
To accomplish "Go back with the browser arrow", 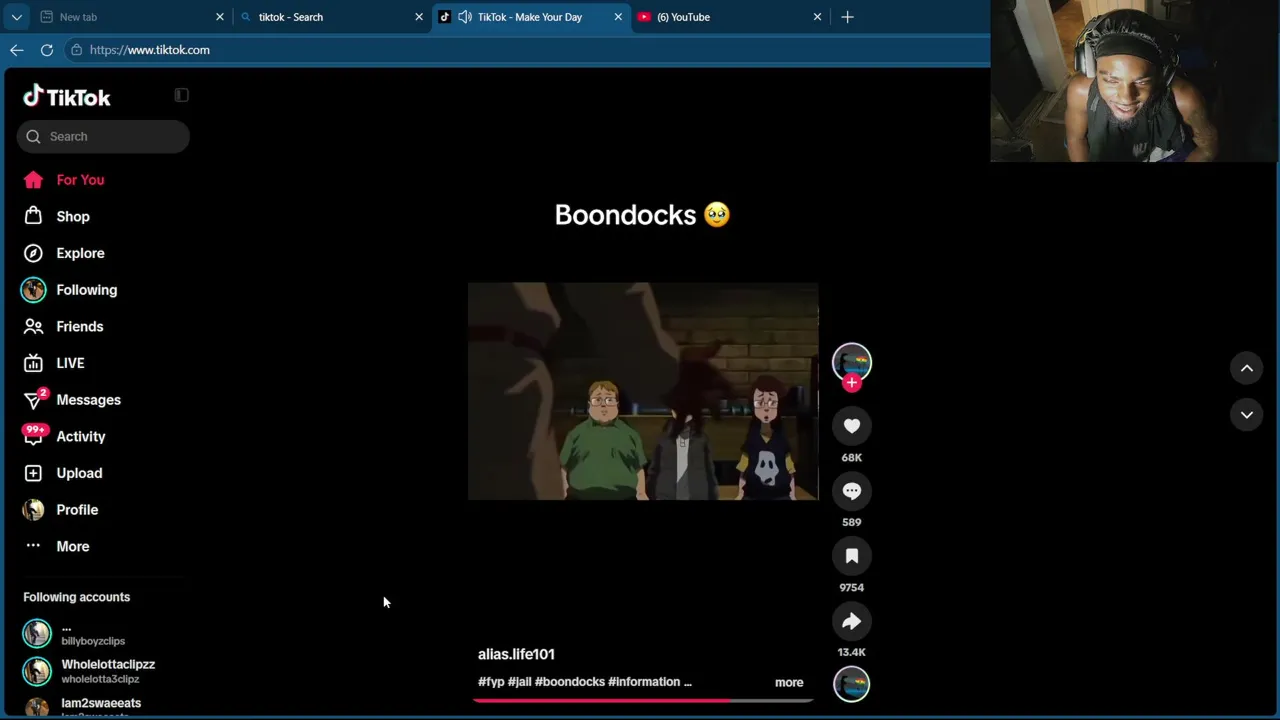I will pyautogui.click(x=17, y=50).
